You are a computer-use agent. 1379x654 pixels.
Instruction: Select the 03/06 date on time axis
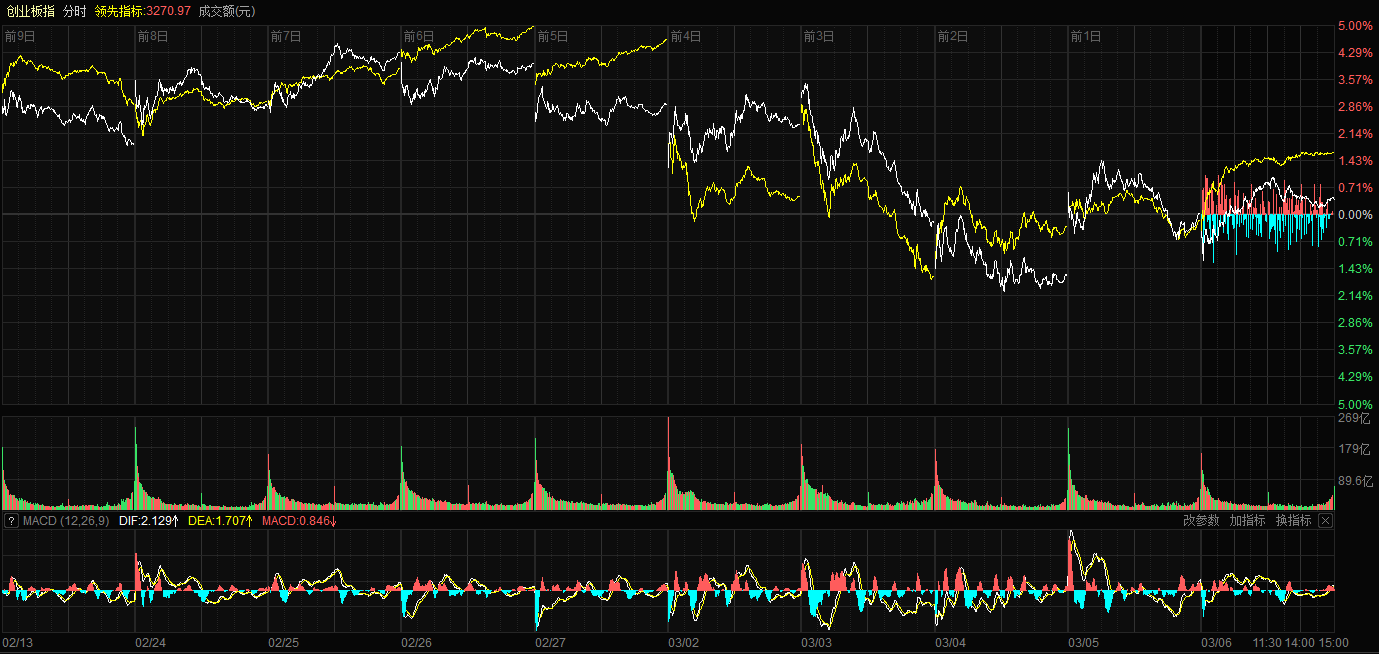[1216, 643]
